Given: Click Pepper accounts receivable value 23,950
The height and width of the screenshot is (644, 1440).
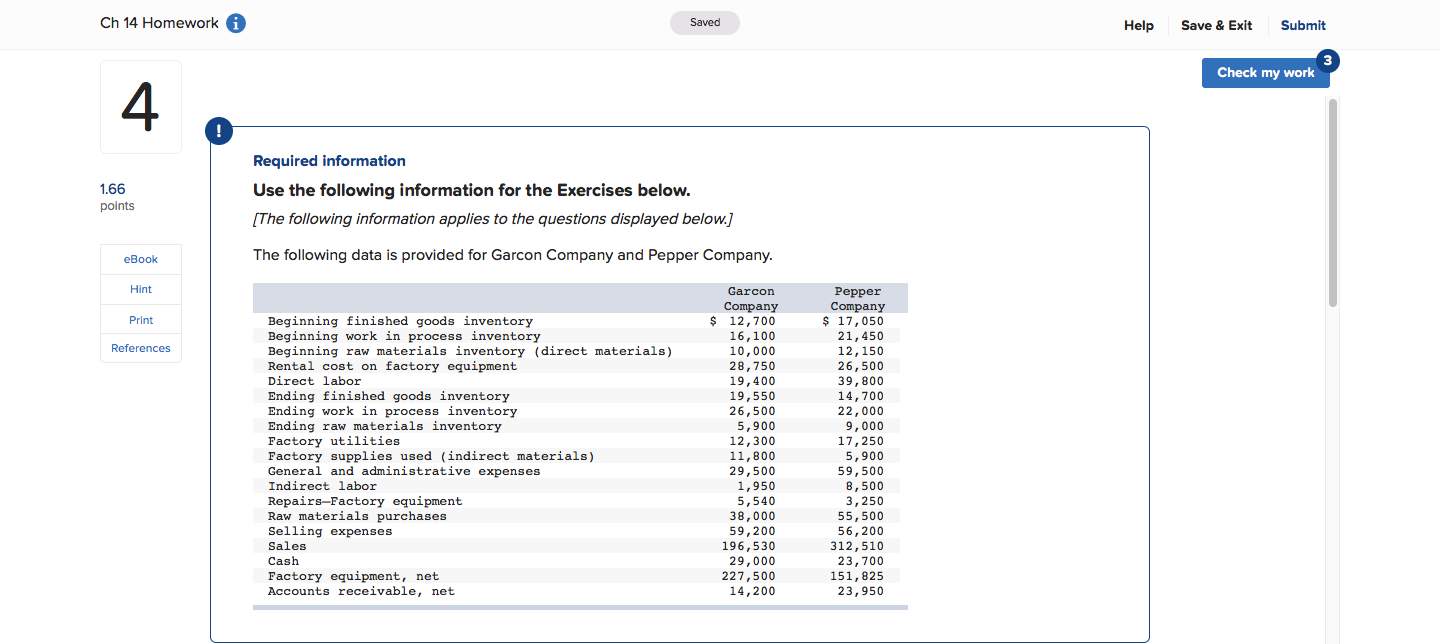Looking at the screenshot, I should click(861, 591).
